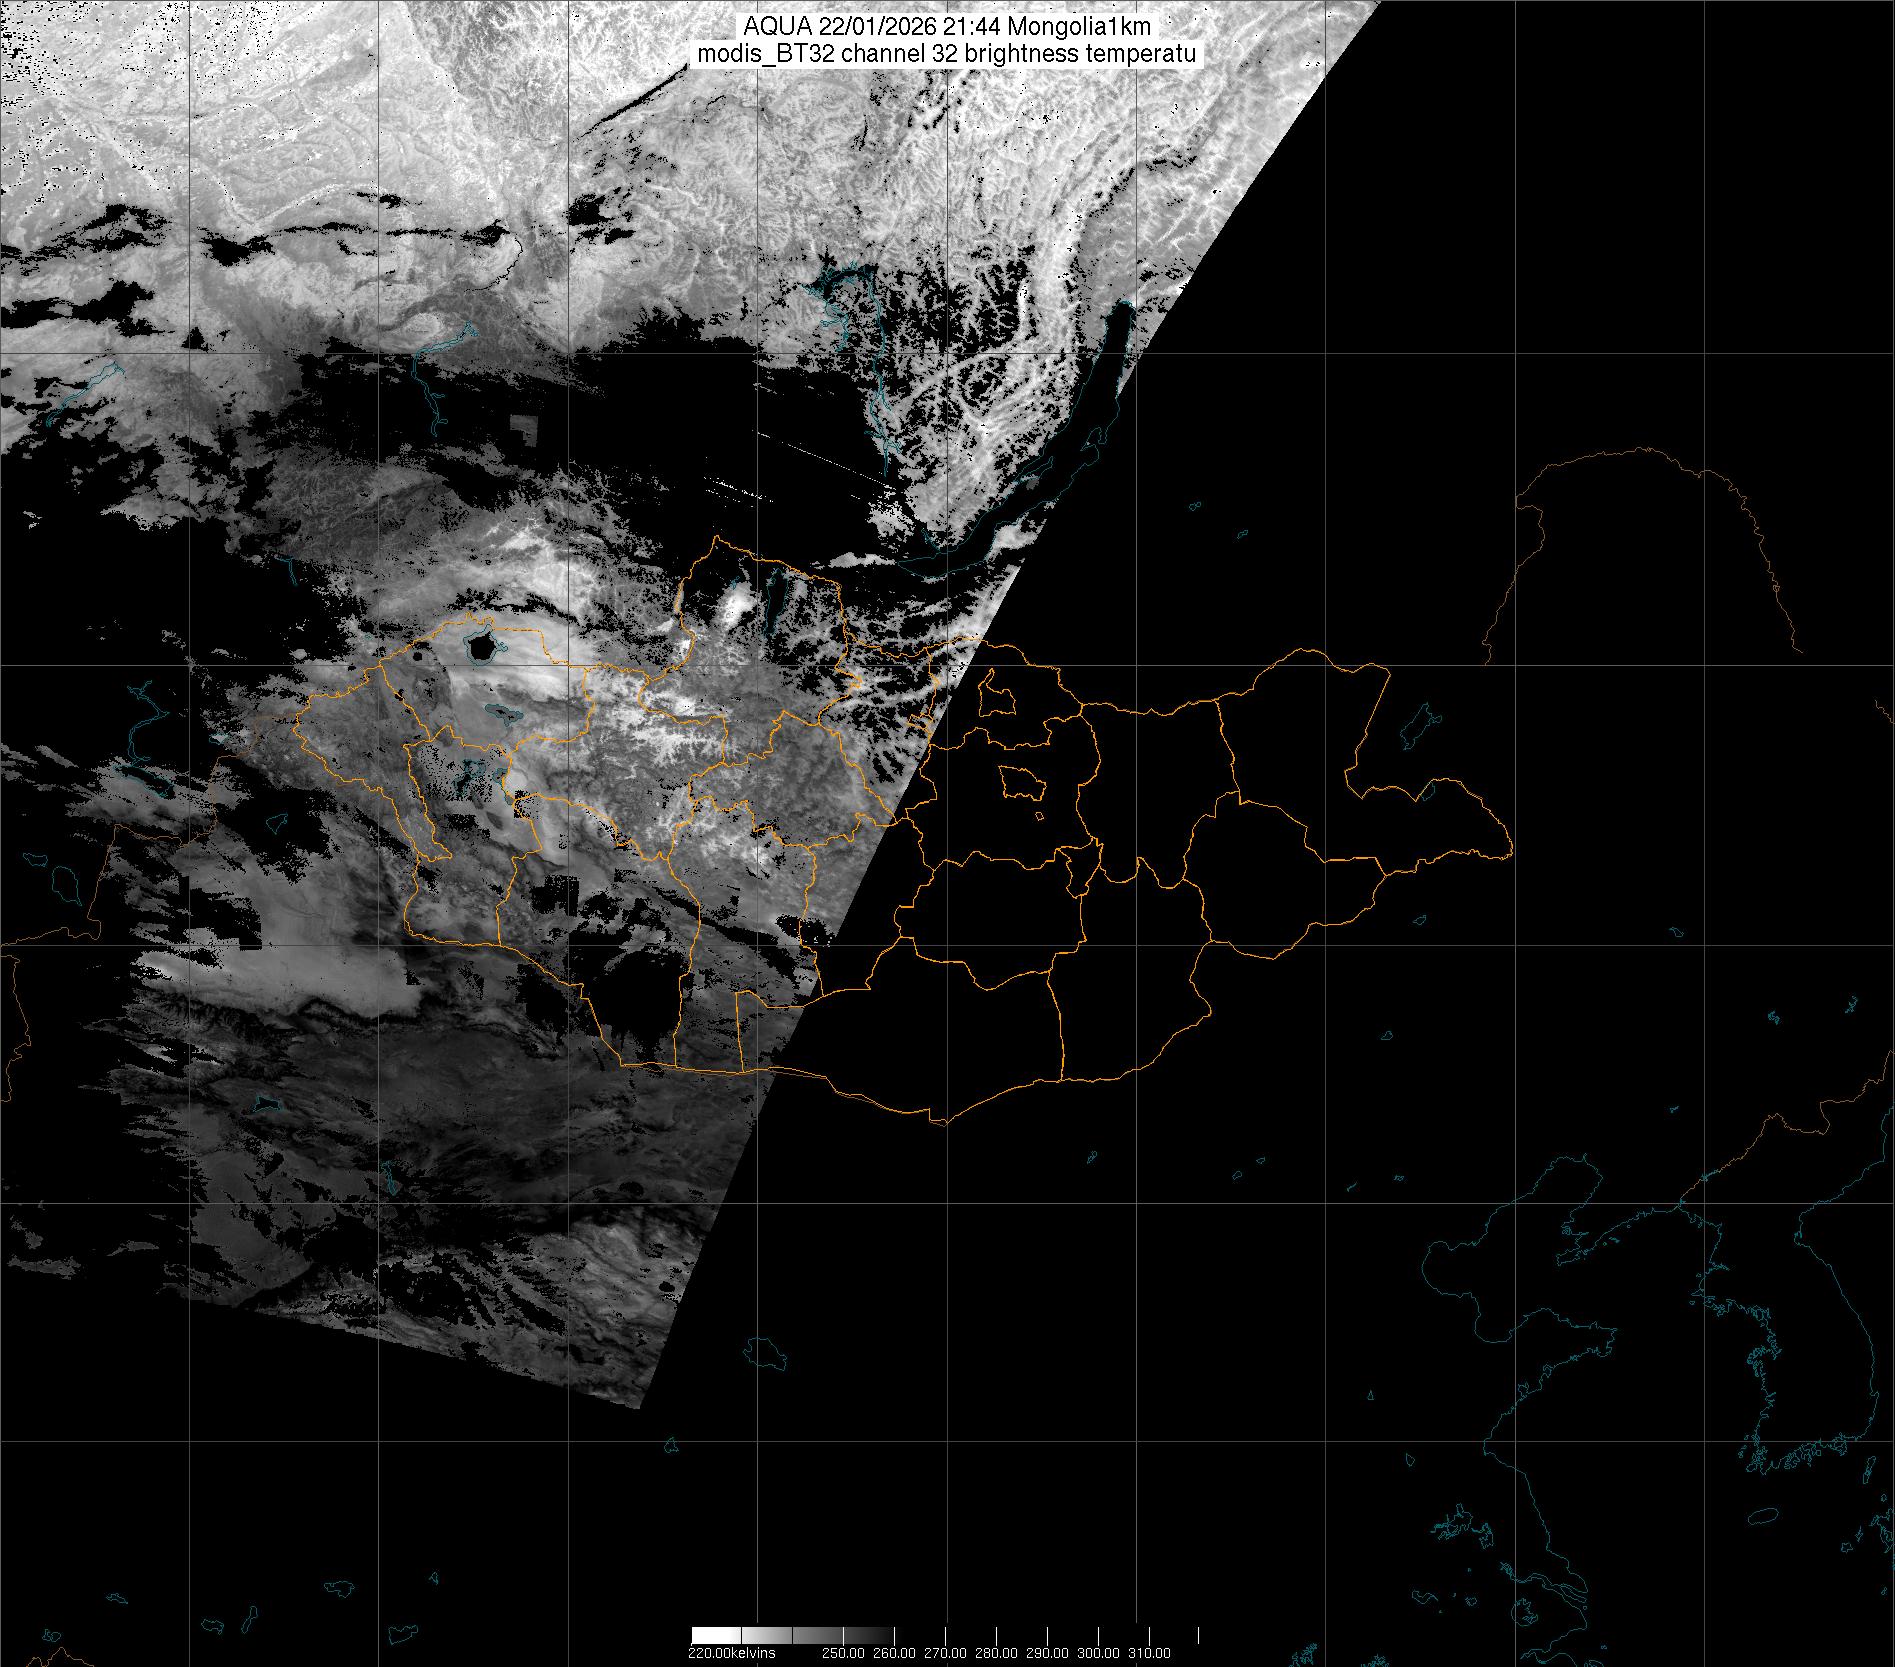Click the 300.00 label on the temperature scale
Screen dimensions: 1895x1667
pos(1098,1652)
